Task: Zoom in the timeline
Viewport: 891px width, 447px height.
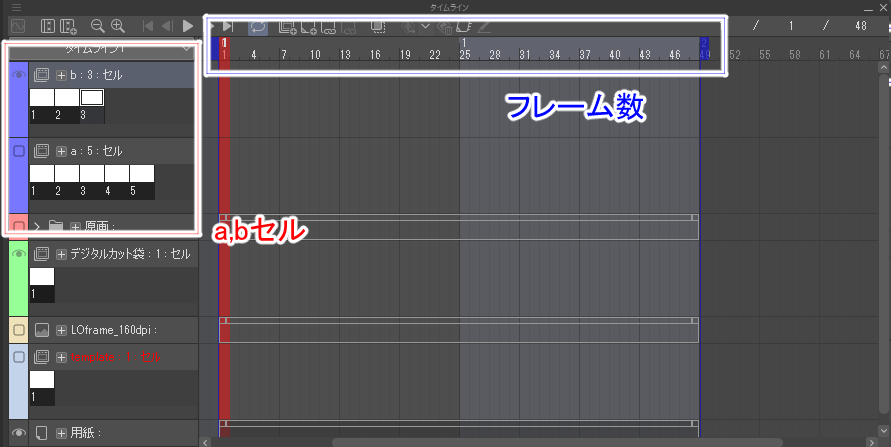Action: 118,26
